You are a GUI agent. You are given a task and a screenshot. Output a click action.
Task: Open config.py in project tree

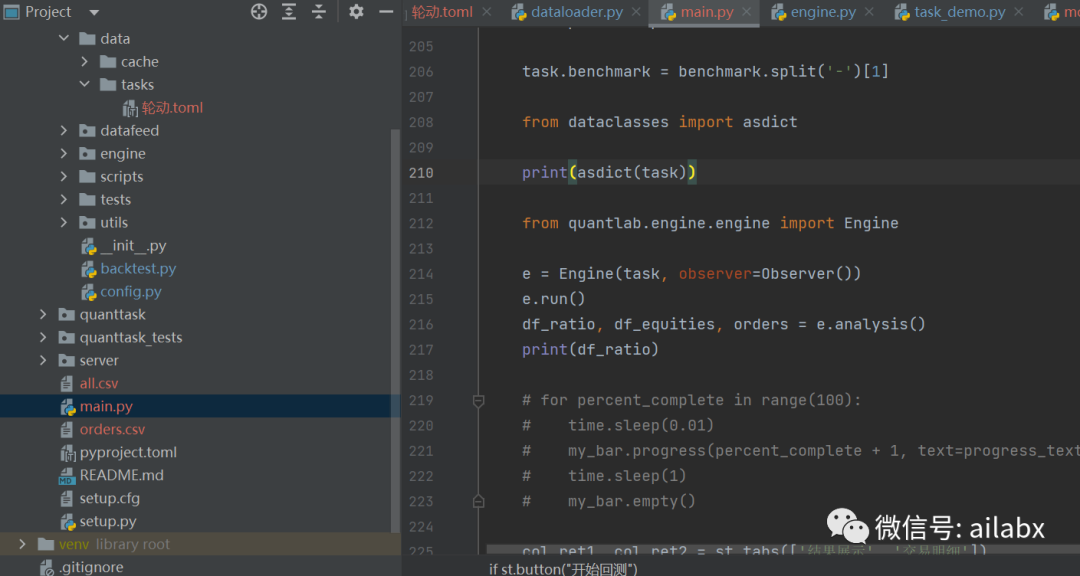(131, 291)
